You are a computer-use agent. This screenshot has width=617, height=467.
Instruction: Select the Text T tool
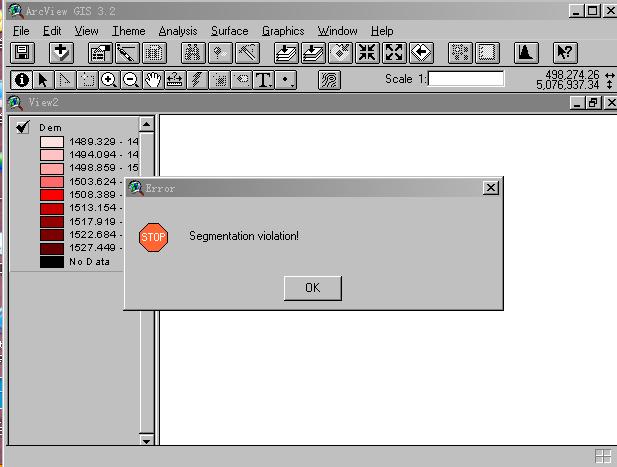pos(263,80)
